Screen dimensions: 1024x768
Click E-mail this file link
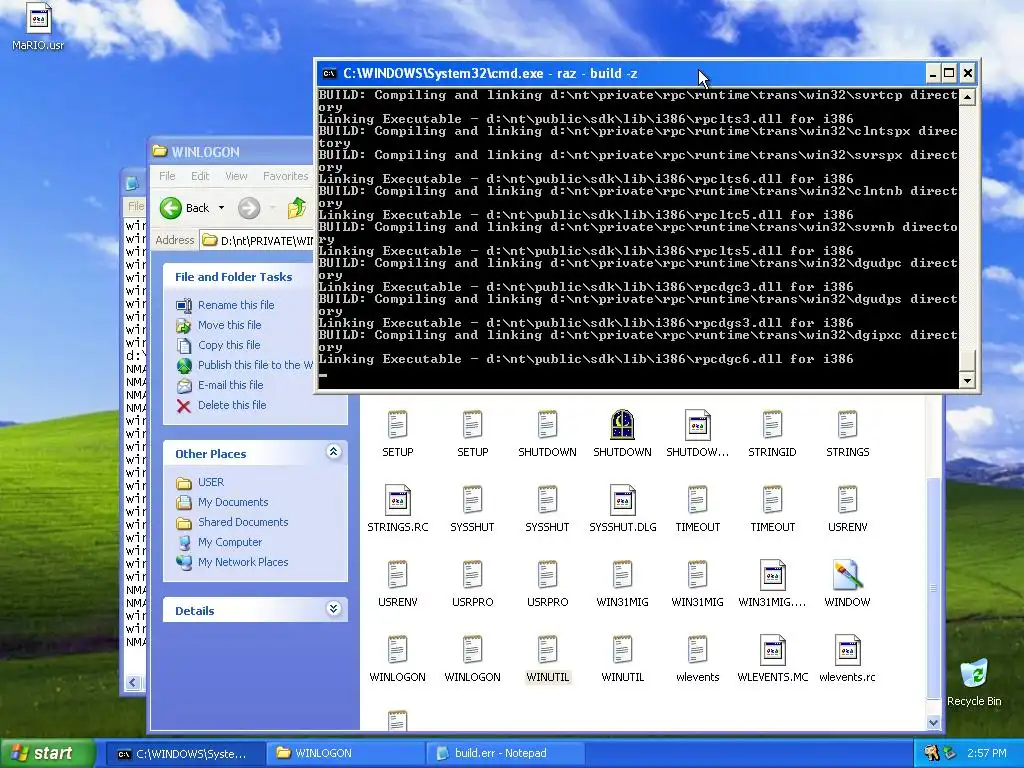click(231, 385)
